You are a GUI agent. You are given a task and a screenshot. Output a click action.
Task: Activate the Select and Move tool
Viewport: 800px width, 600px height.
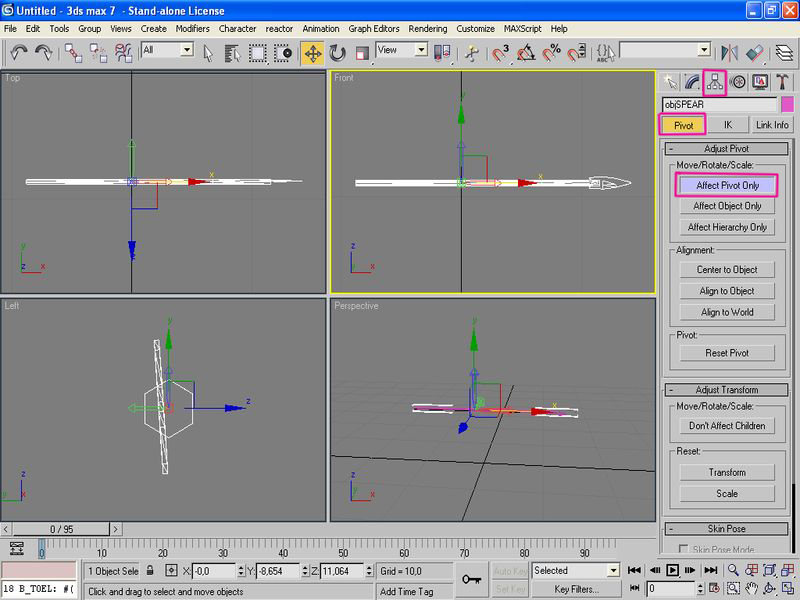[x=313, y=53]
